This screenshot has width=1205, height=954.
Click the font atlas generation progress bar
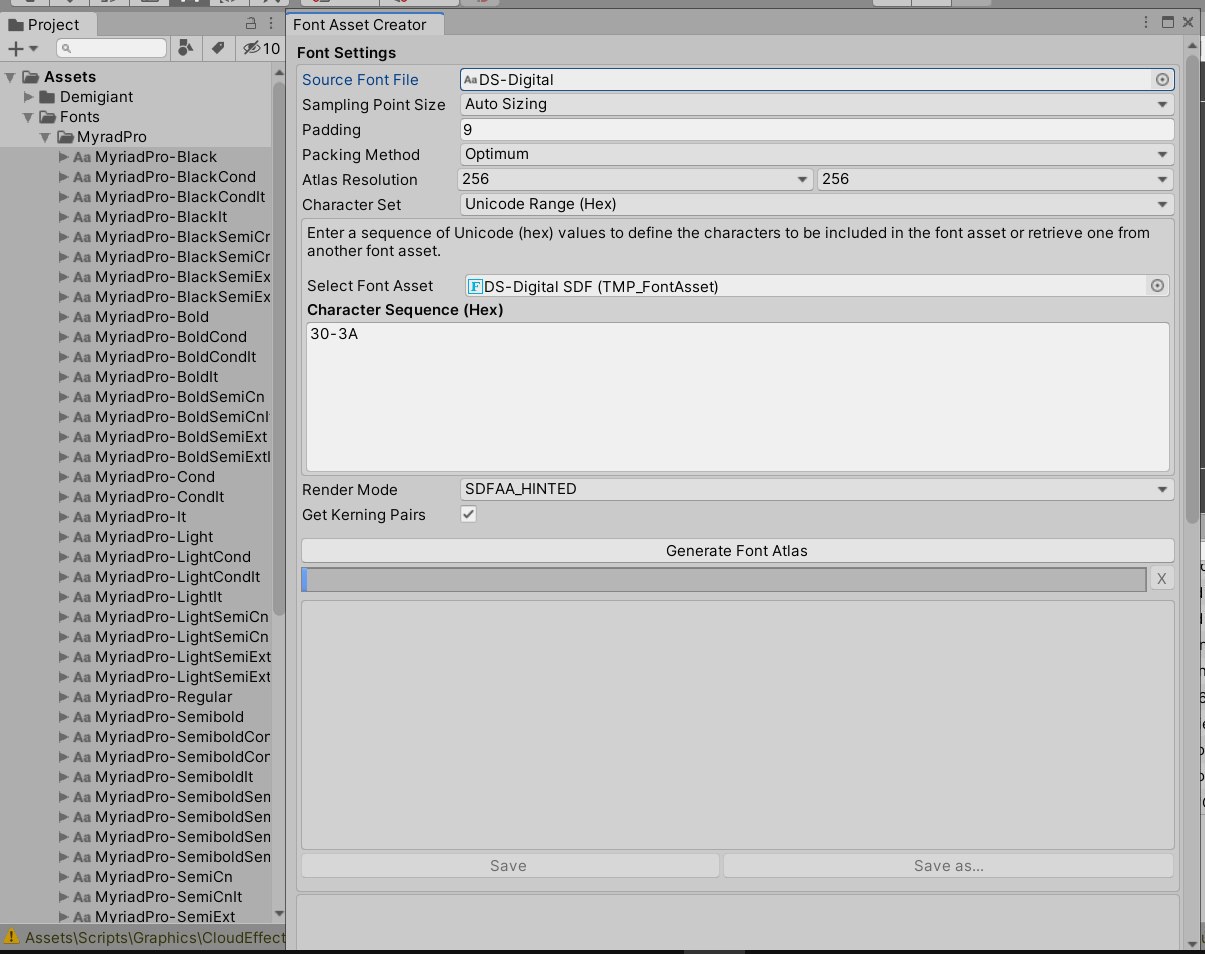[x=724, y=579]
